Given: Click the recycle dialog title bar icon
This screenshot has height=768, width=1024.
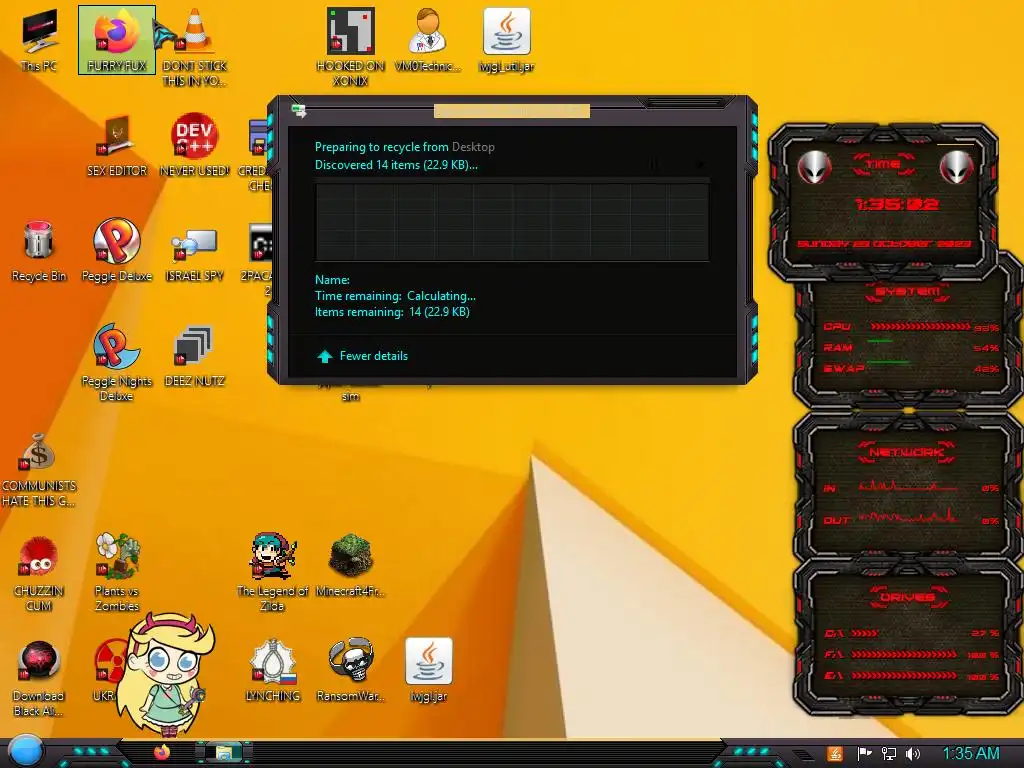Looking at the screenshot, I should tap(299, 110).
